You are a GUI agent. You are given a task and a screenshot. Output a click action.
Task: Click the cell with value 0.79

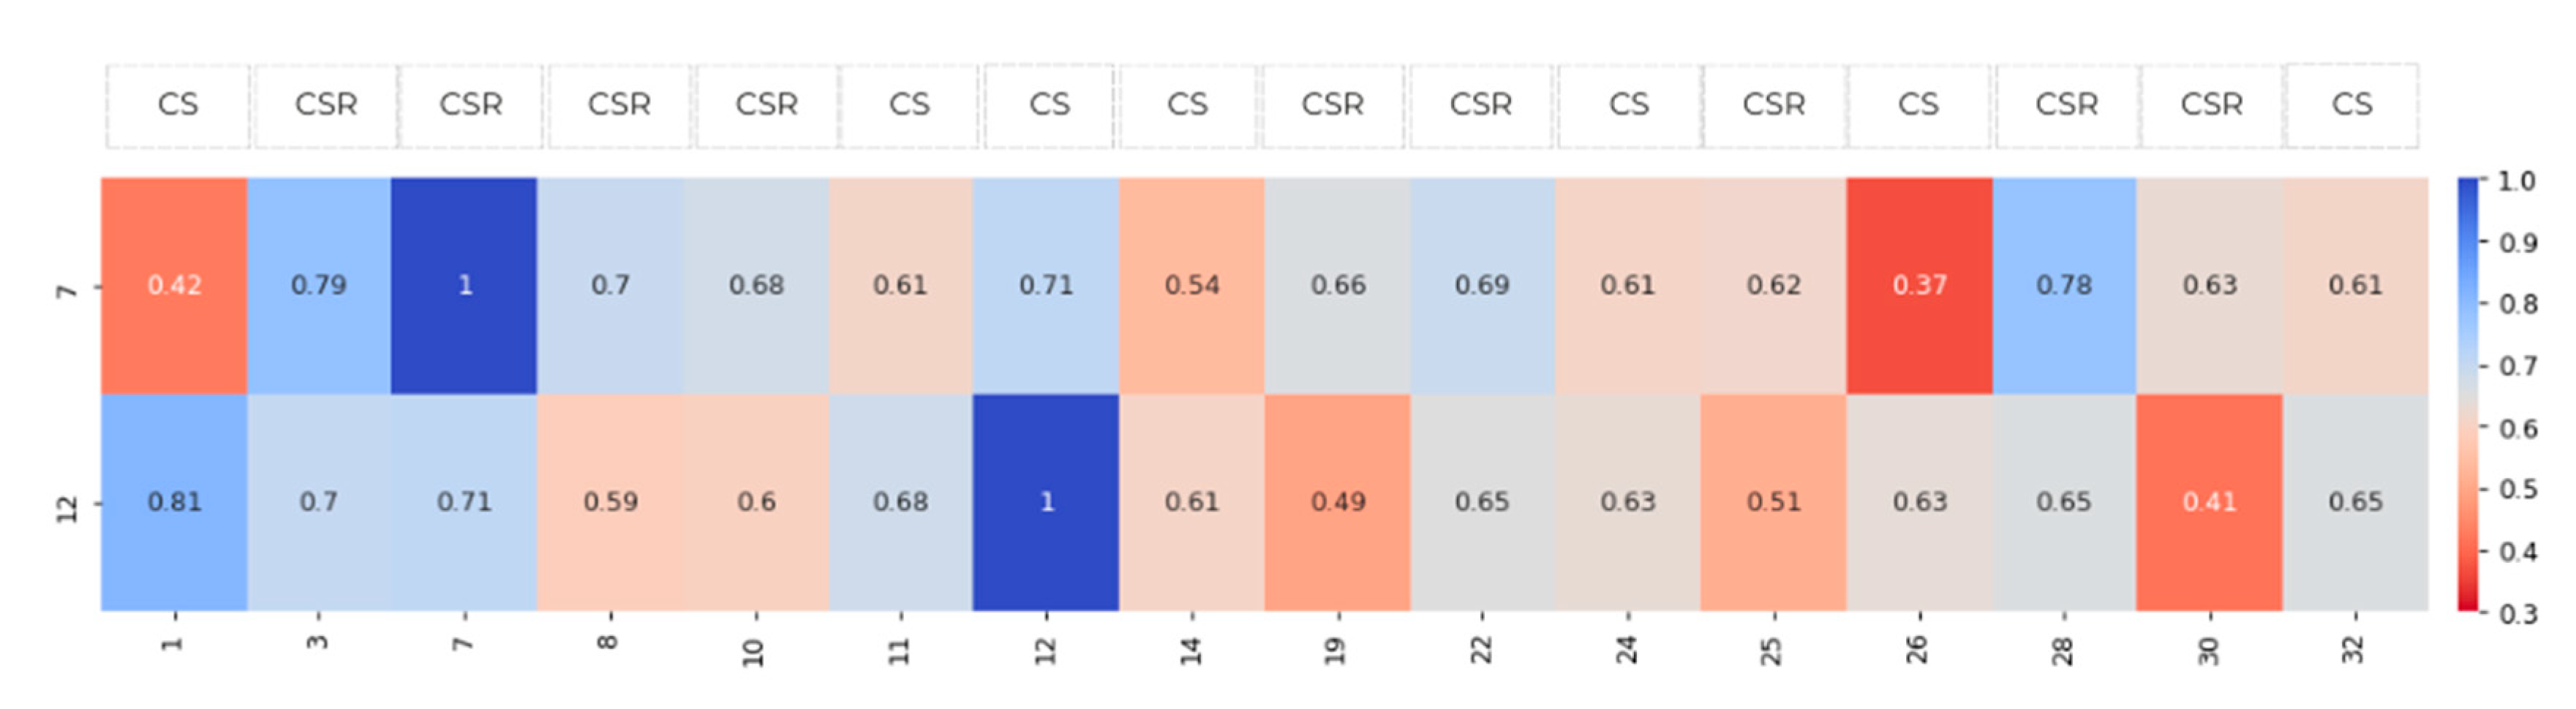coord(319,285)
